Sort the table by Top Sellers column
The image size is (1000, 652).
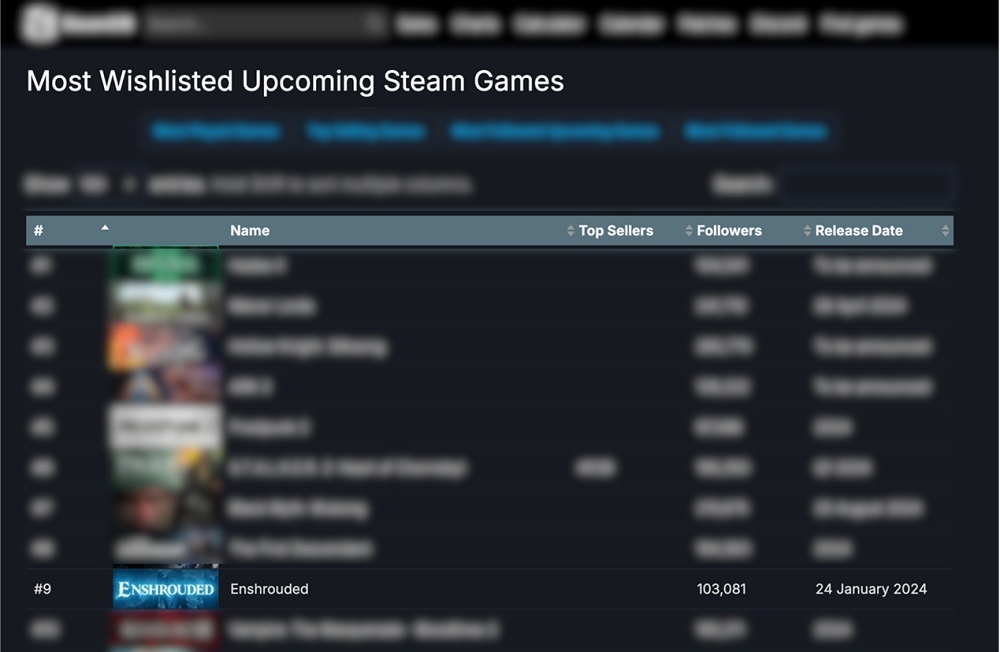click(x=616, y=231)
